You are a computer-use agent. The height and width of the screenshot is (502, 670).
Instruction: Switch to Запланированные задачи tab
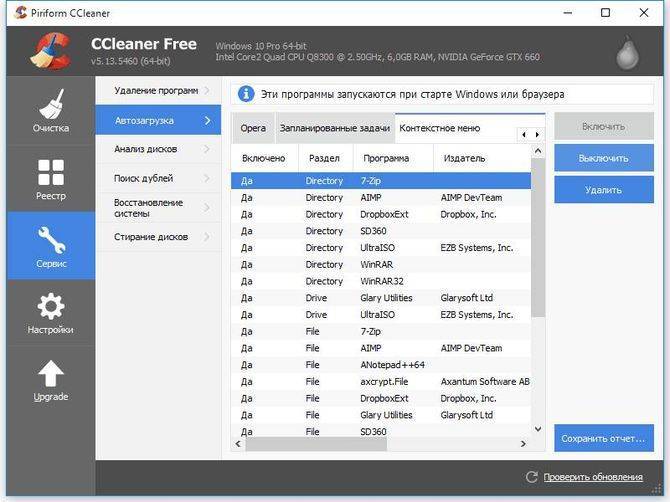click(x=335, y=128)
